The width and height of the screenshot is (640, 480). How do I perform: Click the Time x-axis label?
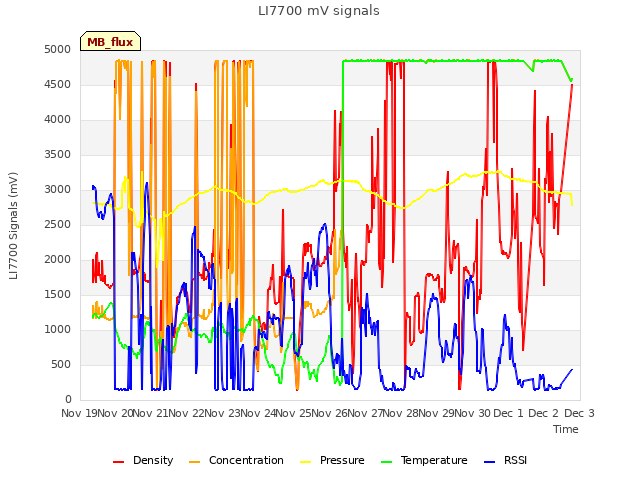566,429
